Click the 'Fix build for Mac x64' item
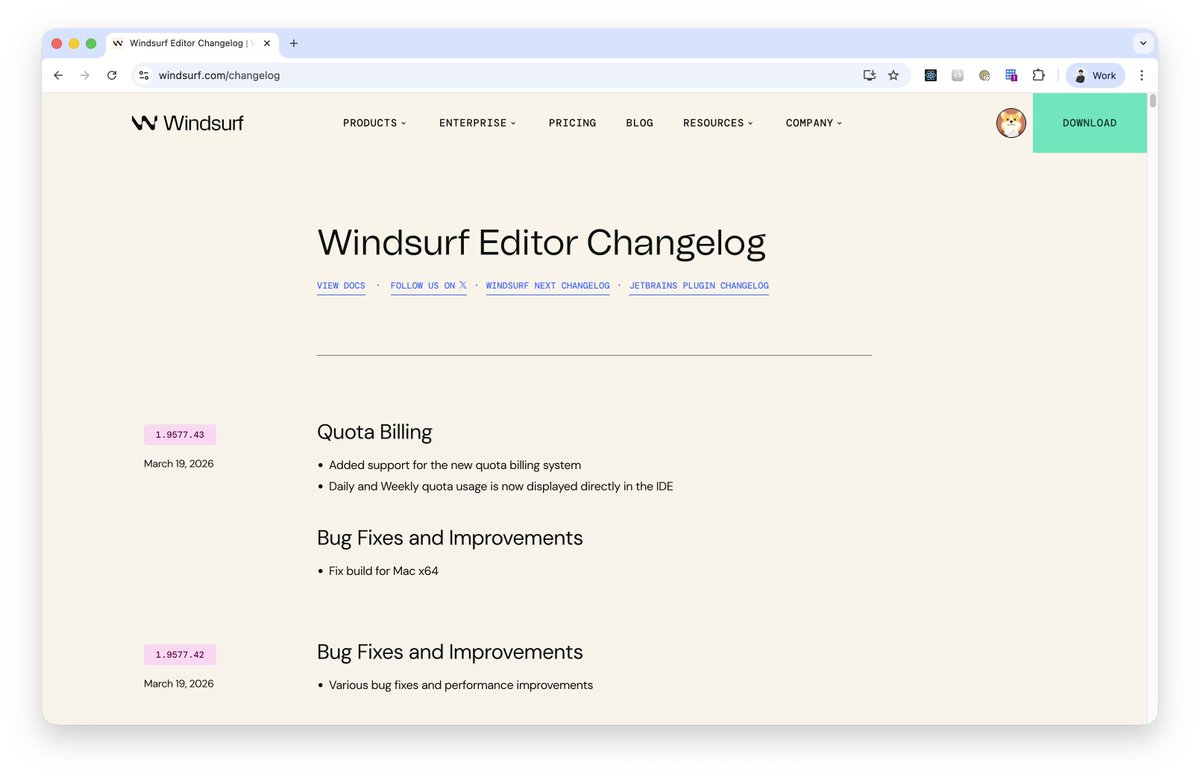Image resolution: width=1200 pixels, height=780 pixels. coord(384,571)
